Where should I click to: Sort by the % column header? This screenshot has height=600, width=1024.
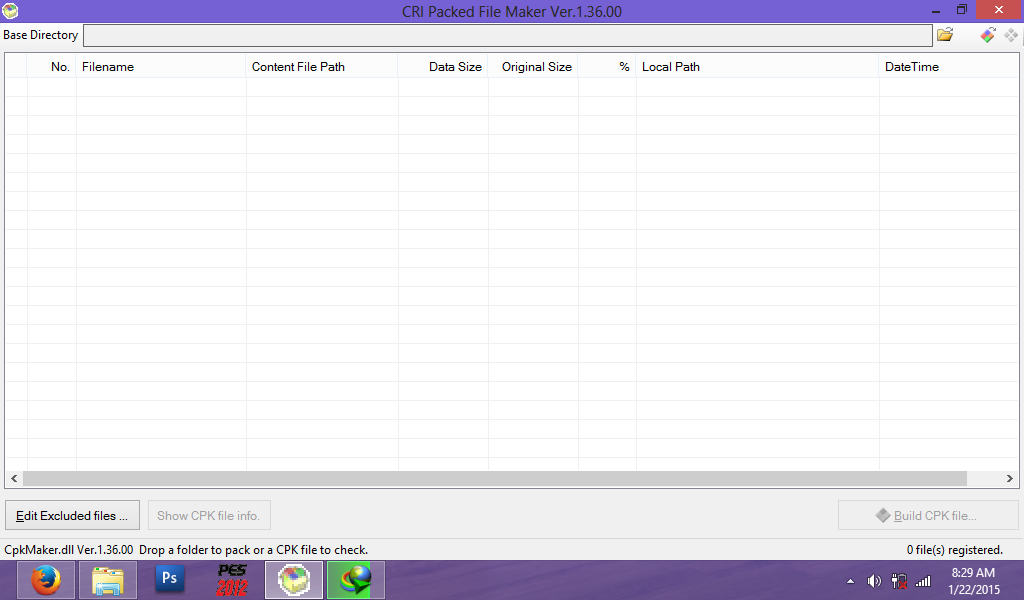(x=607, y=67)
